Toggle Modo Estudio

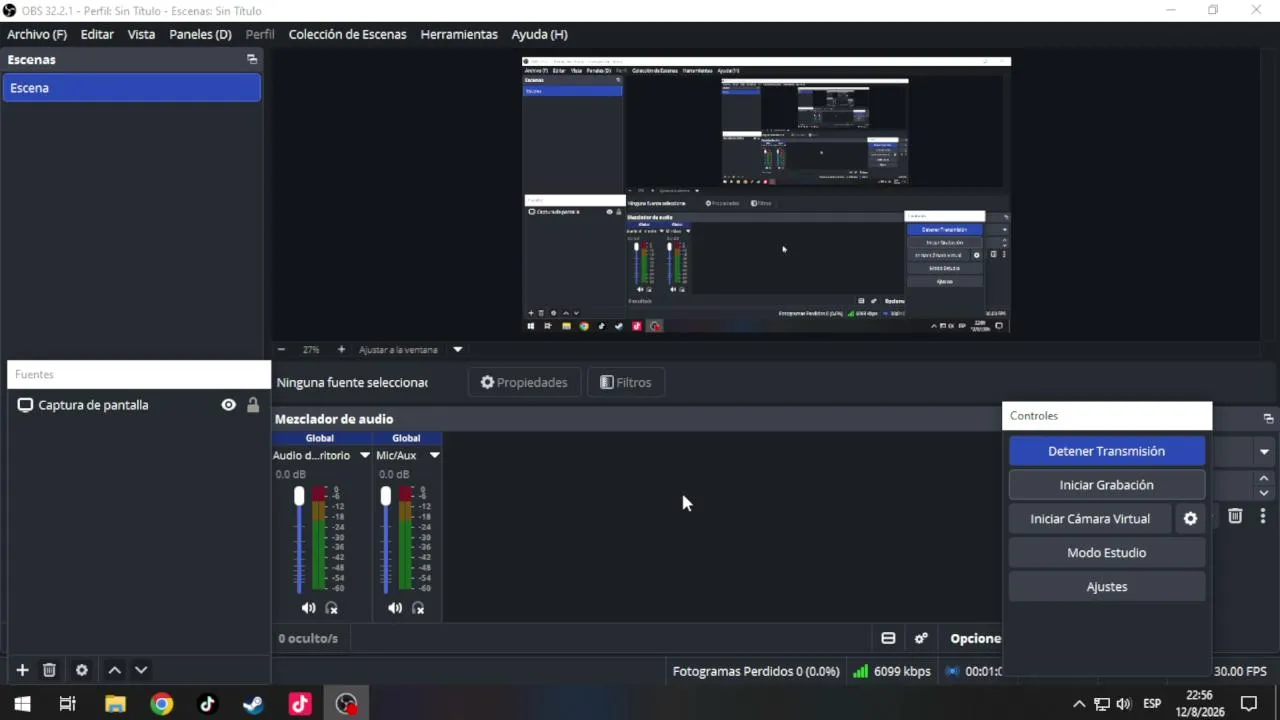(1106, 553)
